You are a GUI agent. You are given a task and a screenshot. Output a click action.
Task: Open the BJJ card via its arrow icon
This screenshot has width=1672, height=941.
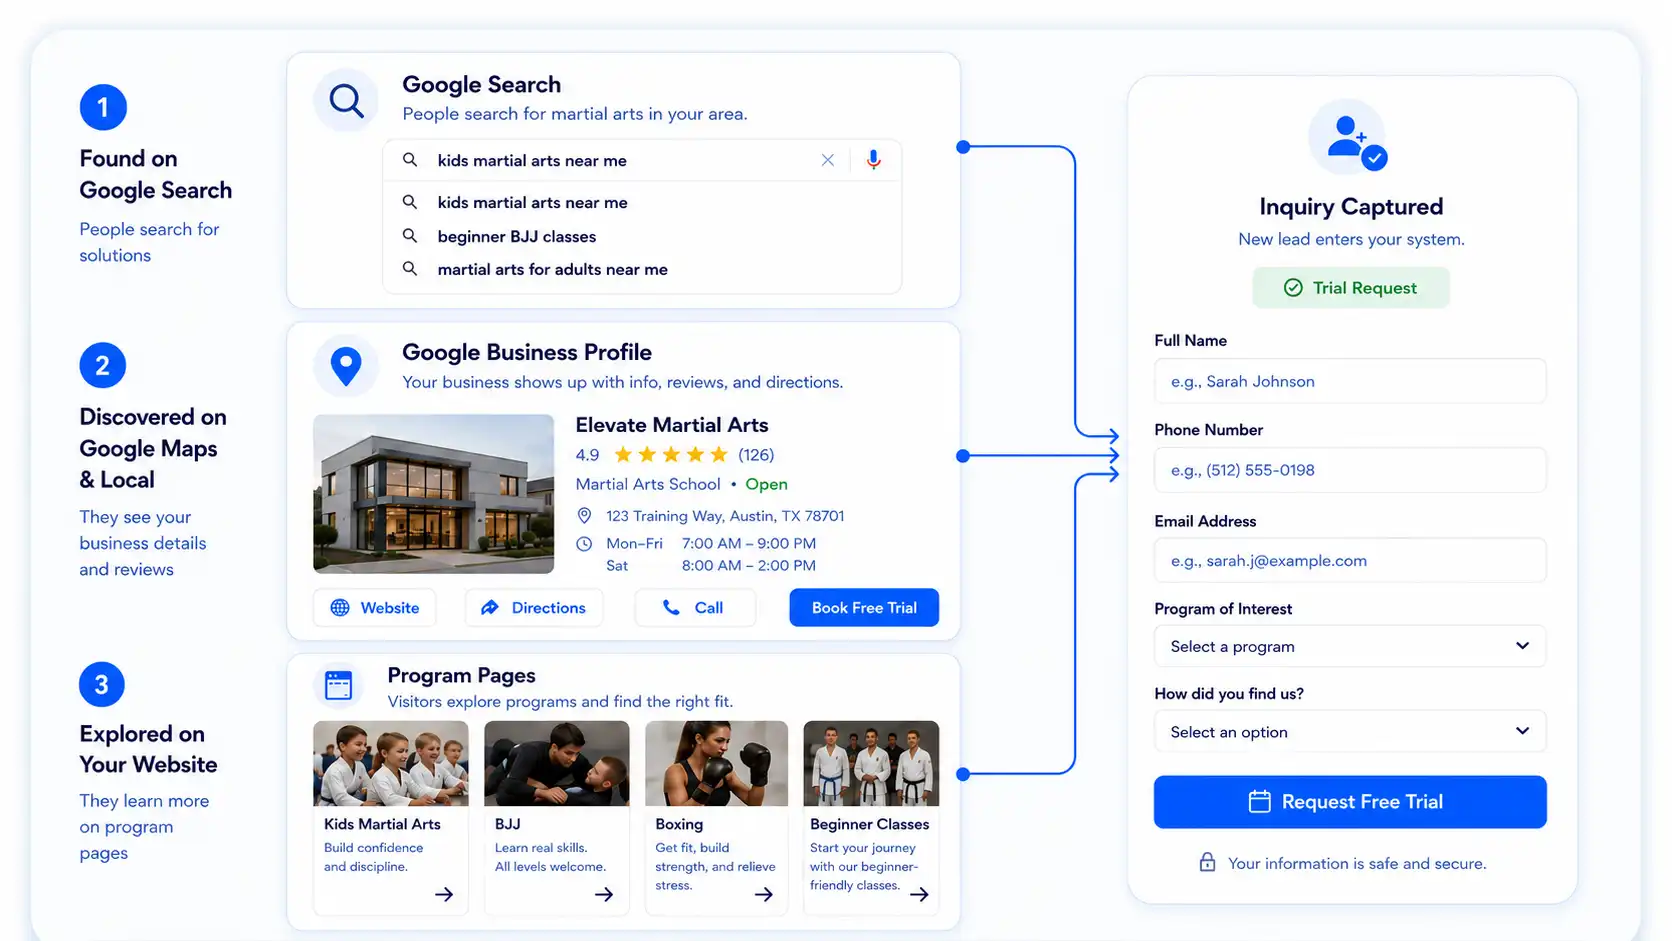tap(604, 894)
